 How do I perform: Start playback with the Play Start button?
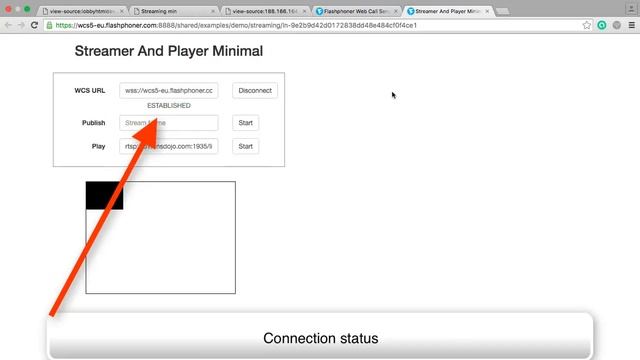pyautogui.click(x=245, y=147)
